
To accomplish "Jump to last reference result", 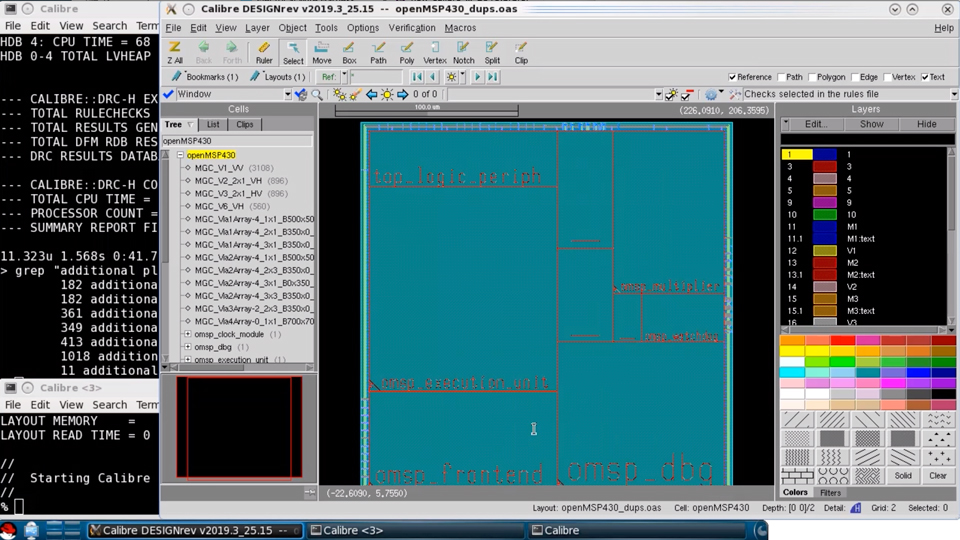I will pos(493,77).
